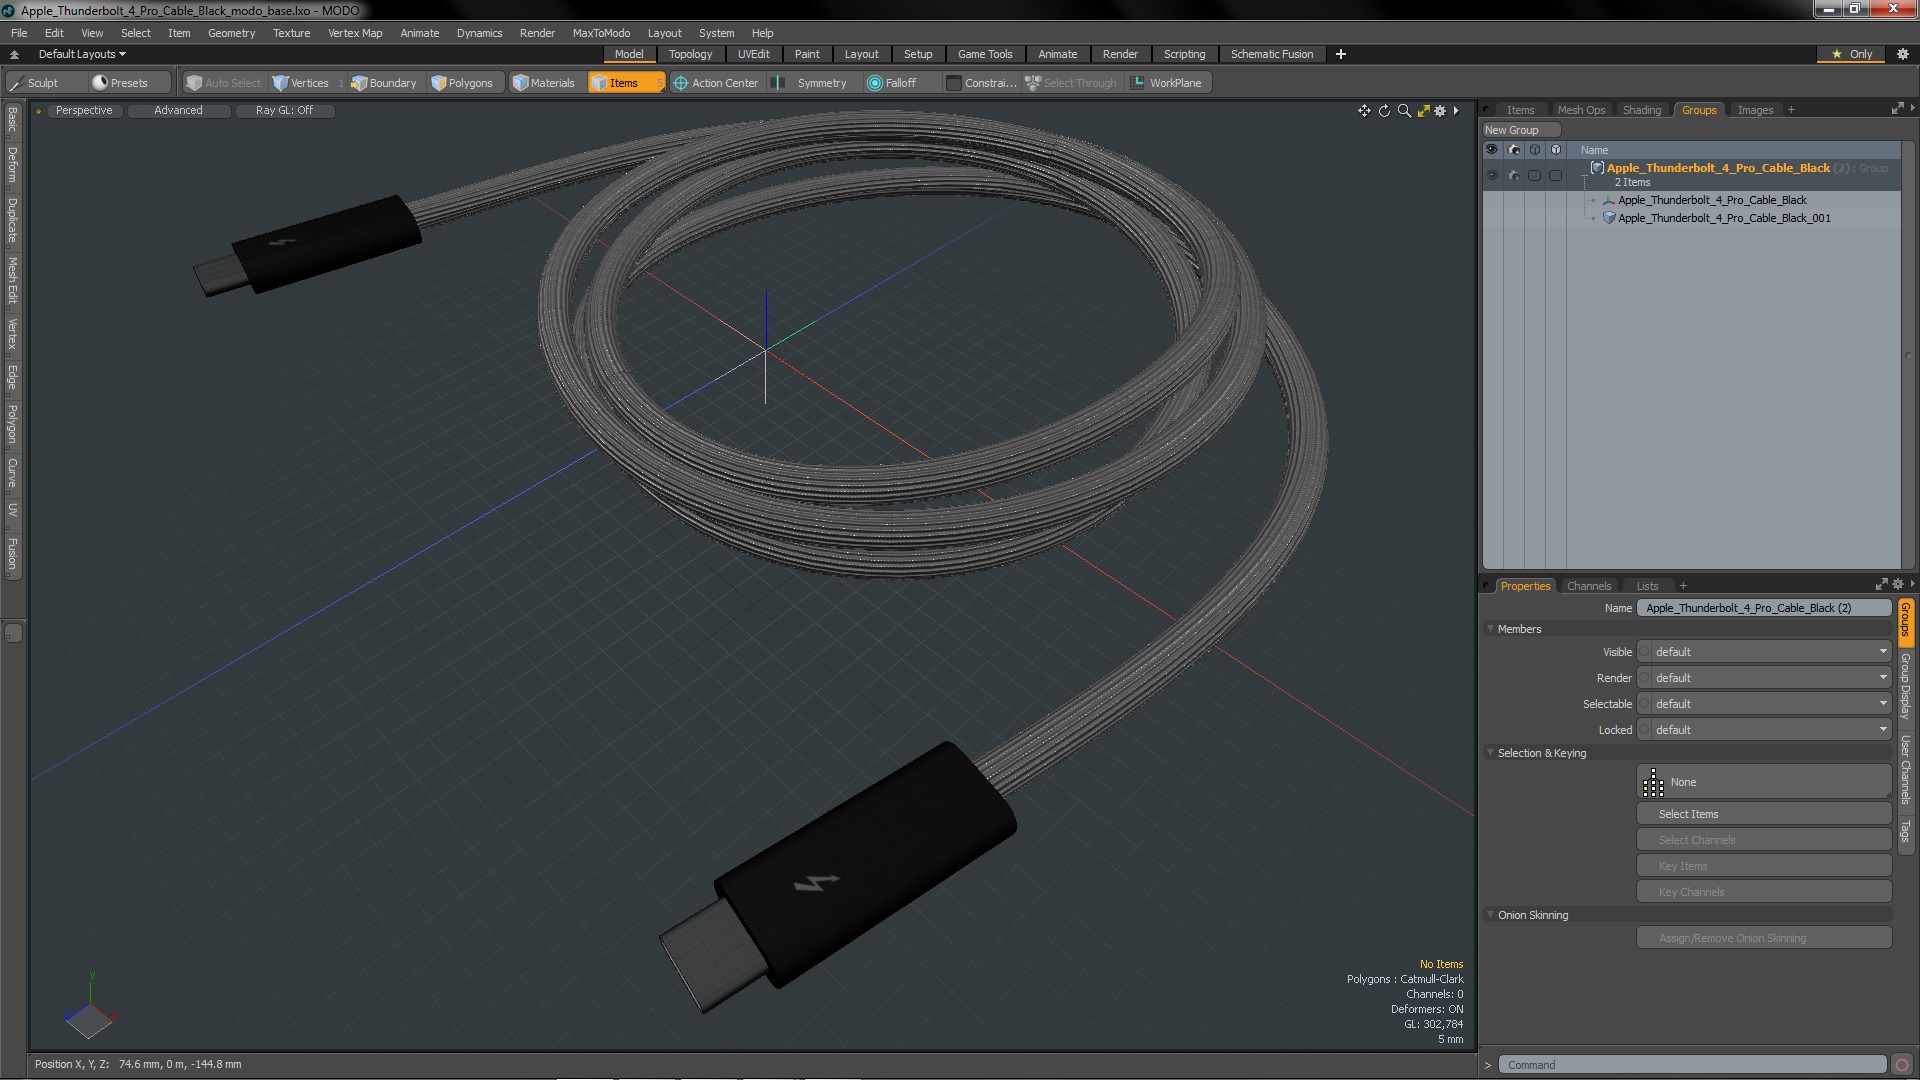Toggle visibility eye of Apple_Thunderbolt group
The height and width of the screenshot is (1080, 1920).
[x=1492, y=175]
